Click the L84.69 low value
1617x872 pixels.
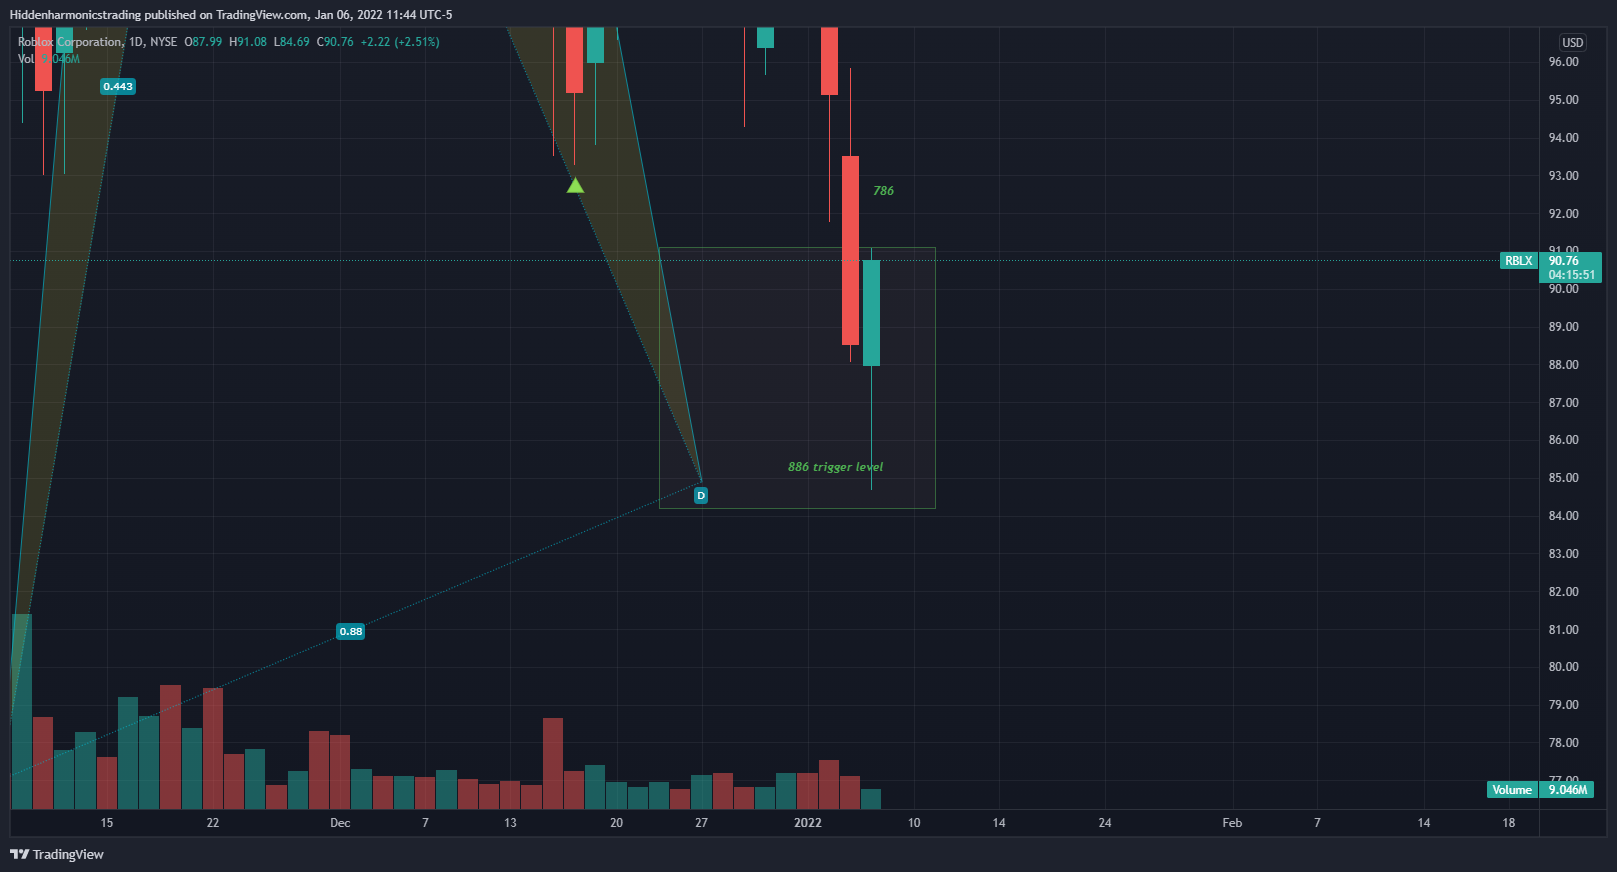pyautogui.click(x=292, y=42)
